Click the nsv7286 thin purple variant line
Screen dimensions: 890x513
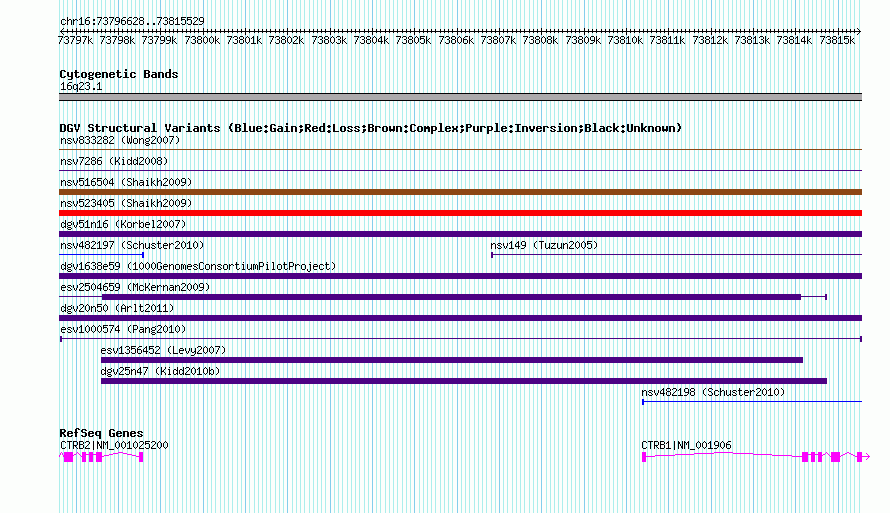pyautogui.click(x=460, y=171)
